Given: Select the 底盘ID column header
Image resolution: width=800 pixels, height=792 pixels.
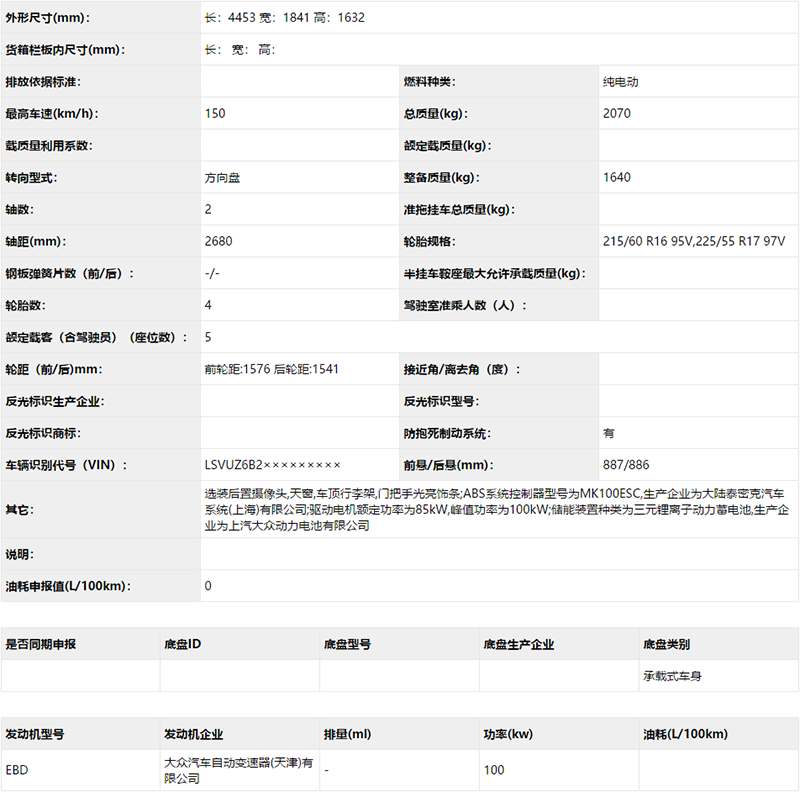Looking at the screenshot, I should tap(183, 645).
